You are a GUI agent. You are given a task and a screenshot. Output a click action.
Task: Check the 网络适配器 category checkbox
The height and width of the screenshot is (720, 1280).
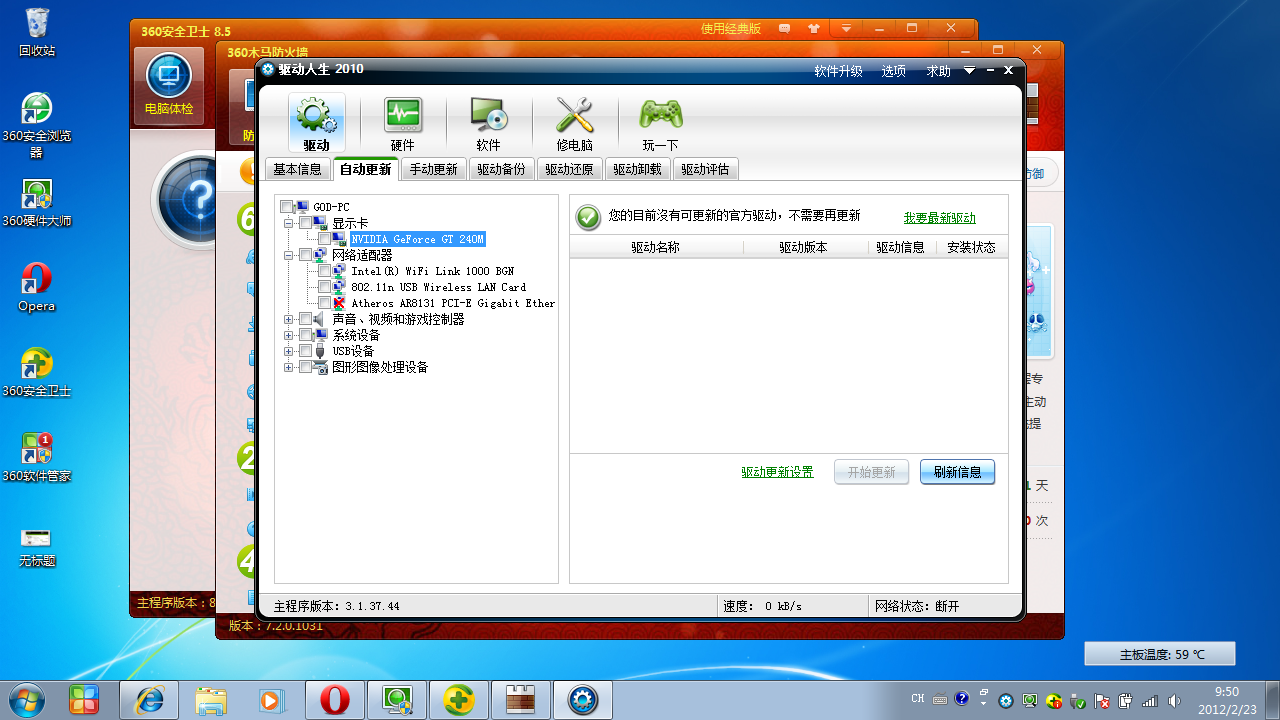pos(306,255)
